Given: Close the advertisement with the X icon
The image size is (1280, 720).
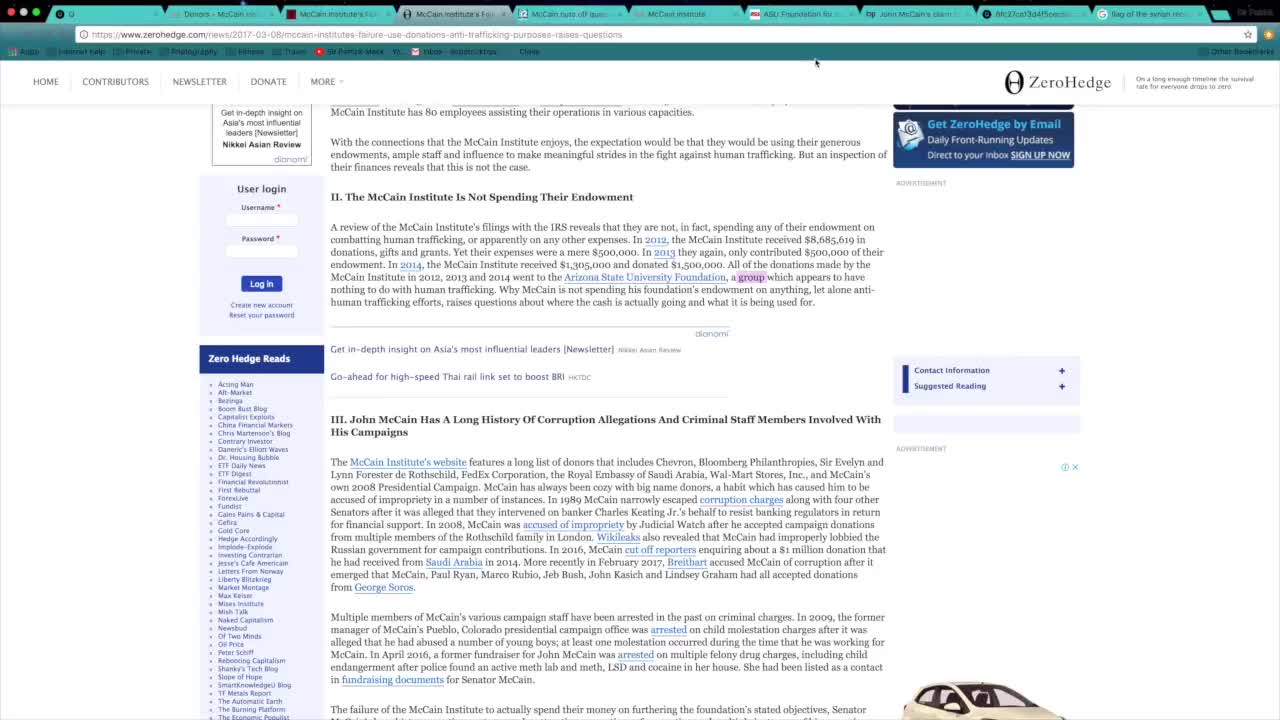Looking at the screenshot, I should tap(1075, 467).
